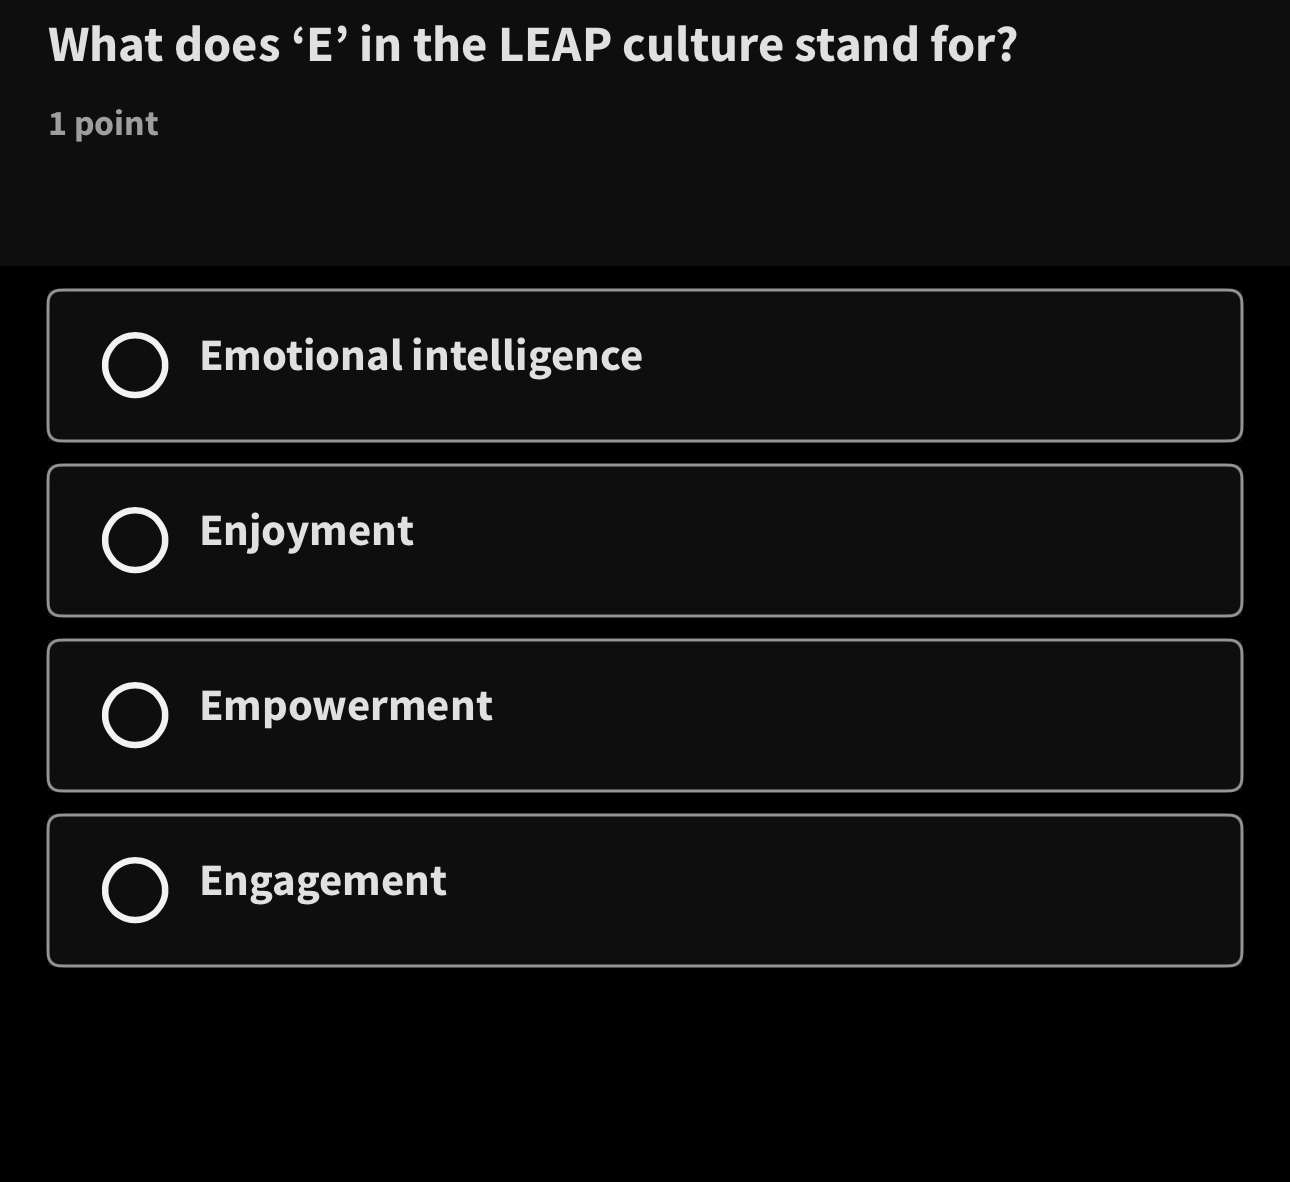Screen dimensions: 1290x1182
Task: Click the Emotional intelligence option label text
Action: click(420, 356)
